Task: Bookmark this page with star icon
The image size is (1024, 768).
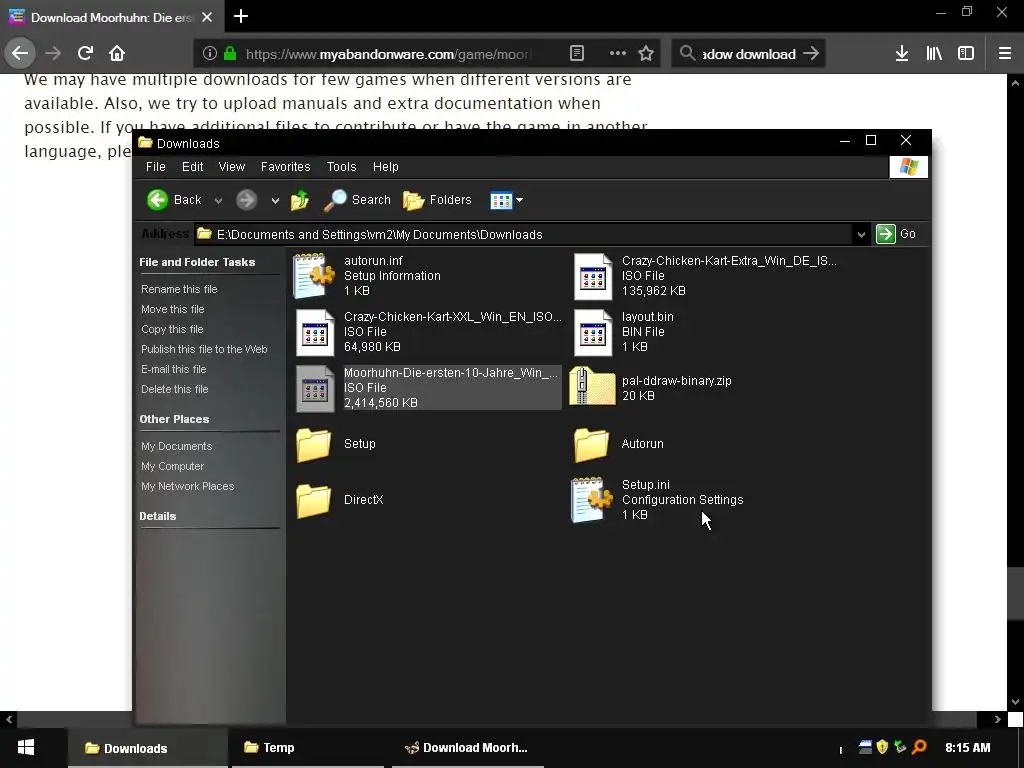Action: tap(646, 54)
